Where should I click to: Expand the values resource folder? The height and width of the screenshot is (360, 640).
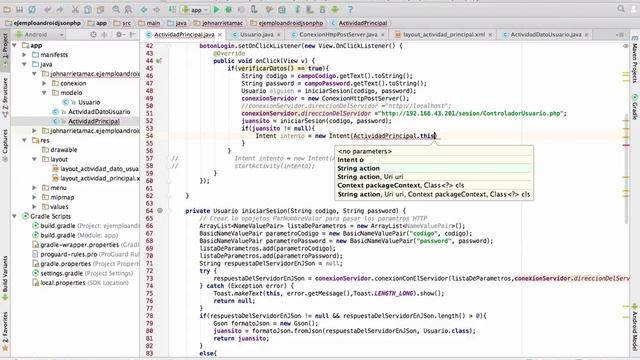(35, 207)
